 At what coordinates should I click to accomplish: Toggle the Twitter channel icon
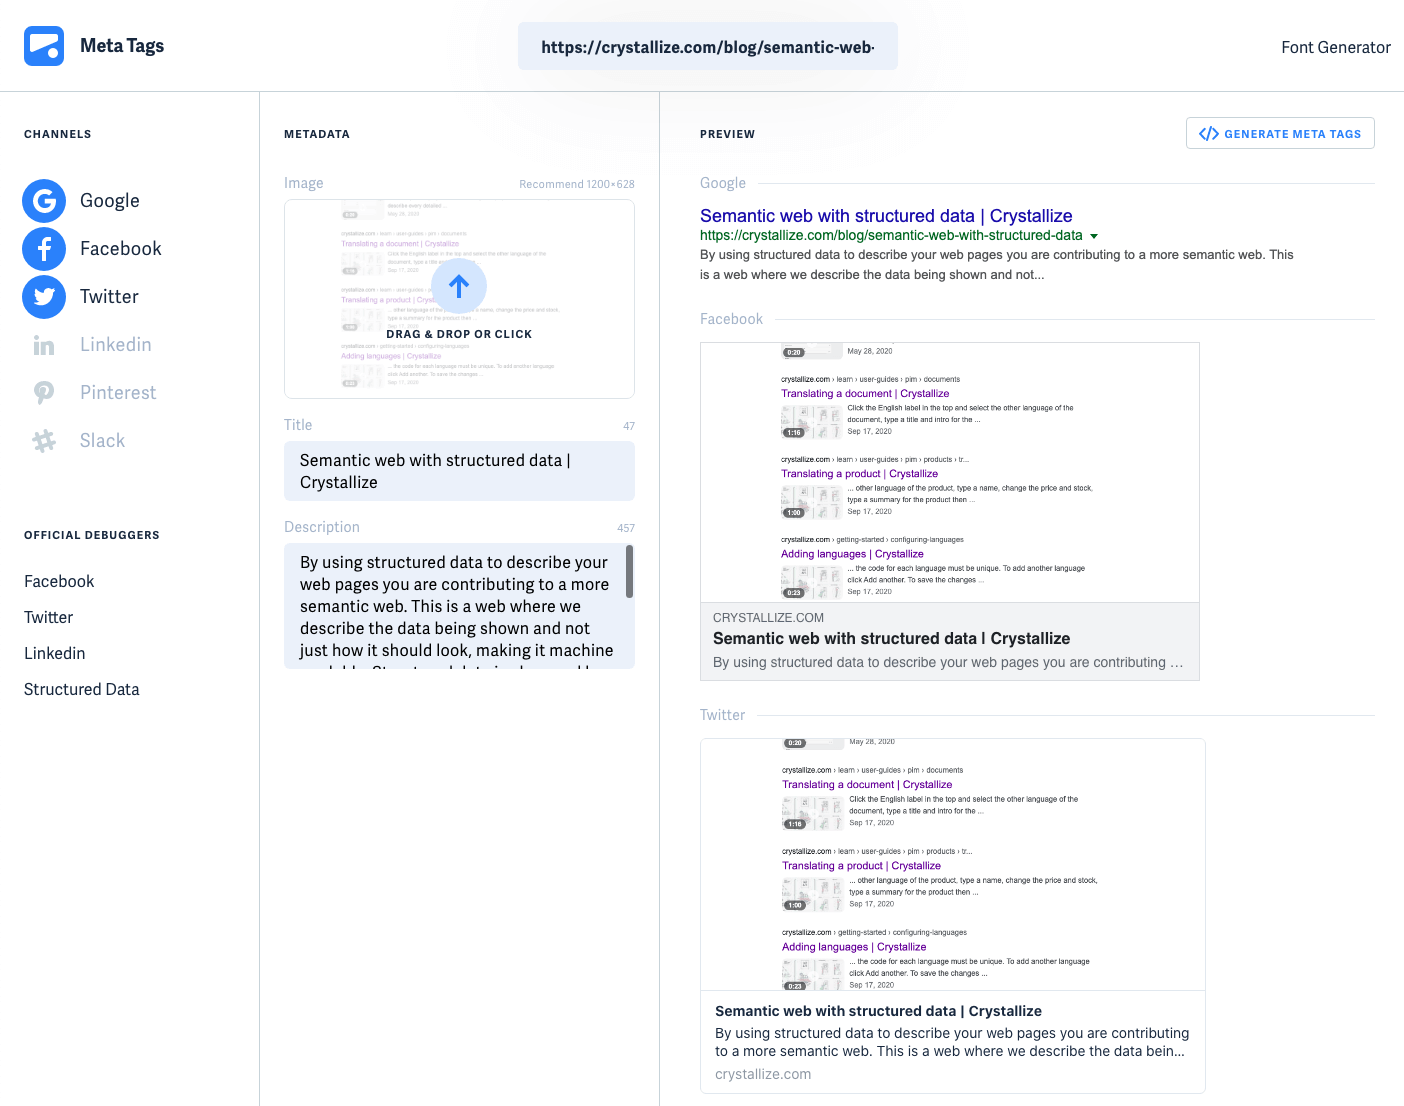(x=44, y=297)
